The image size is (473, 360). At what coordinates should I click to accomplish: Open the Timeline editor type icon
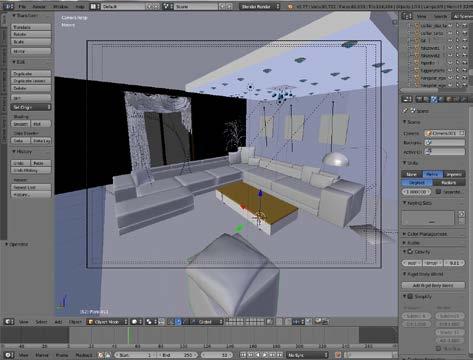pos(9,355)
